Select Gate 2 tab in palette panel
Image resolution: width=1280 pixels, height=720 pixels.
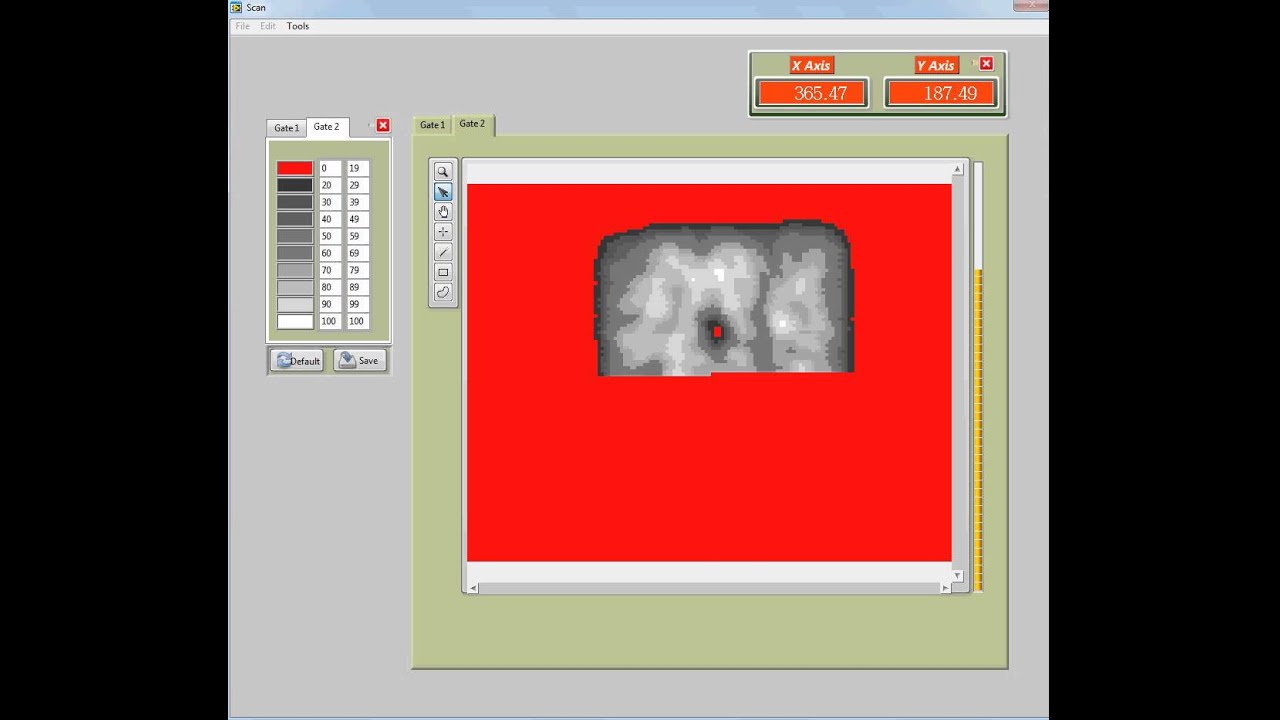[x=327, y=127]
